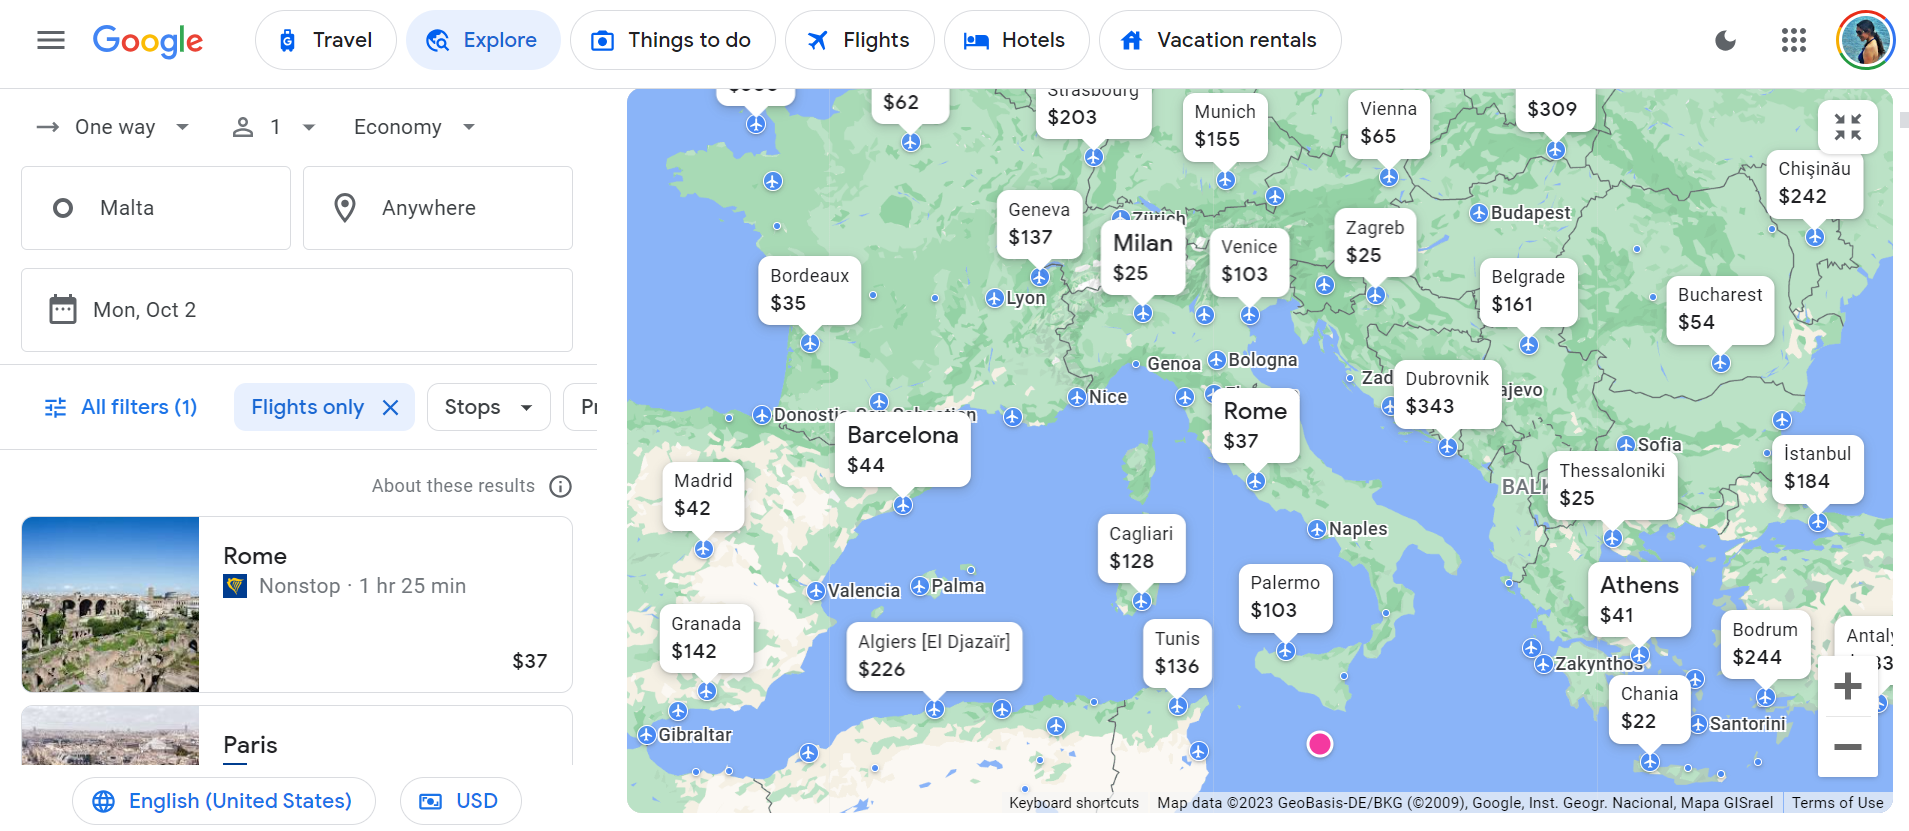Click the Santorini airport marker
The width and height of the screenshot is (1909, 831).
1698,724
